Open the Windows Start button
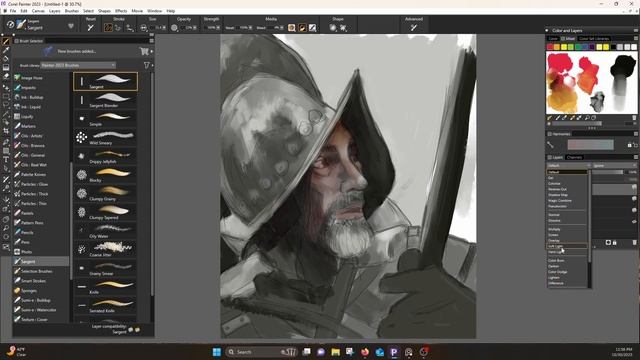Image resolution: width=640 pixels, height=360 pixels. [x=216, y=352]
